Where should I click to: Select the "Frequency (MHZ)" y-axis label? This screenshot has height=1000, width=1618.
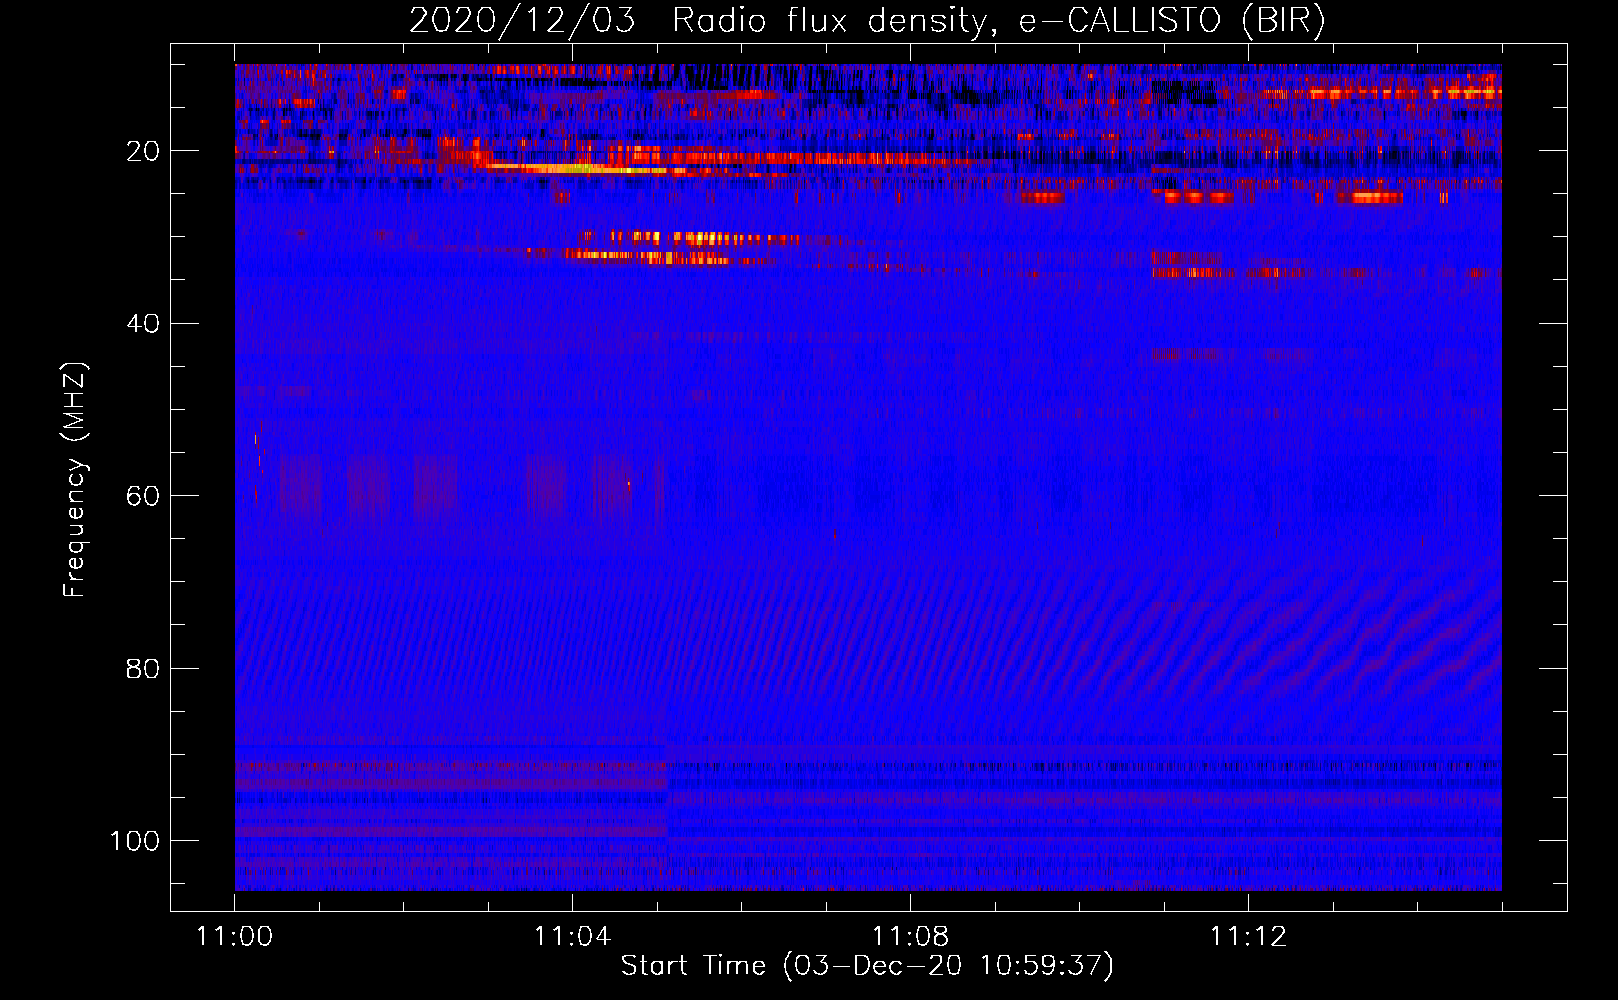tap(76, 480)
